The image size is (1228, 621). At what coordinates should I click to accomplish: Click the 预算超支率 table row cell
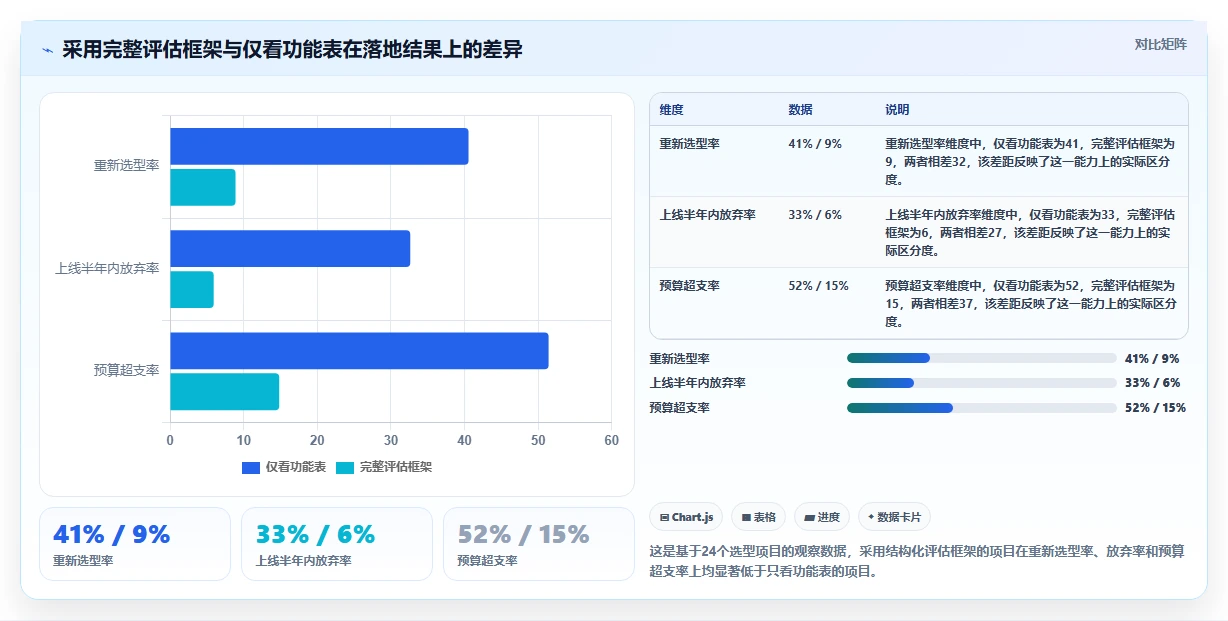pos(689,286)
